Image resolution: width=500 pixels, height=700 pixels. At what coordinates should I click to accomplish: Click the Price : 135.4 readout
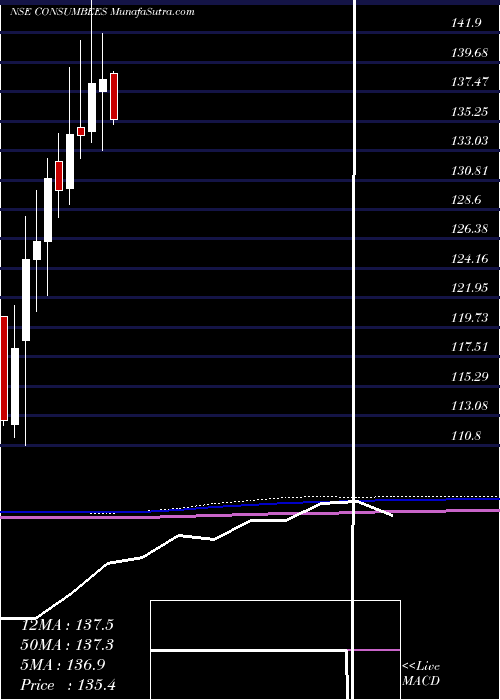(x=68, y=685)
